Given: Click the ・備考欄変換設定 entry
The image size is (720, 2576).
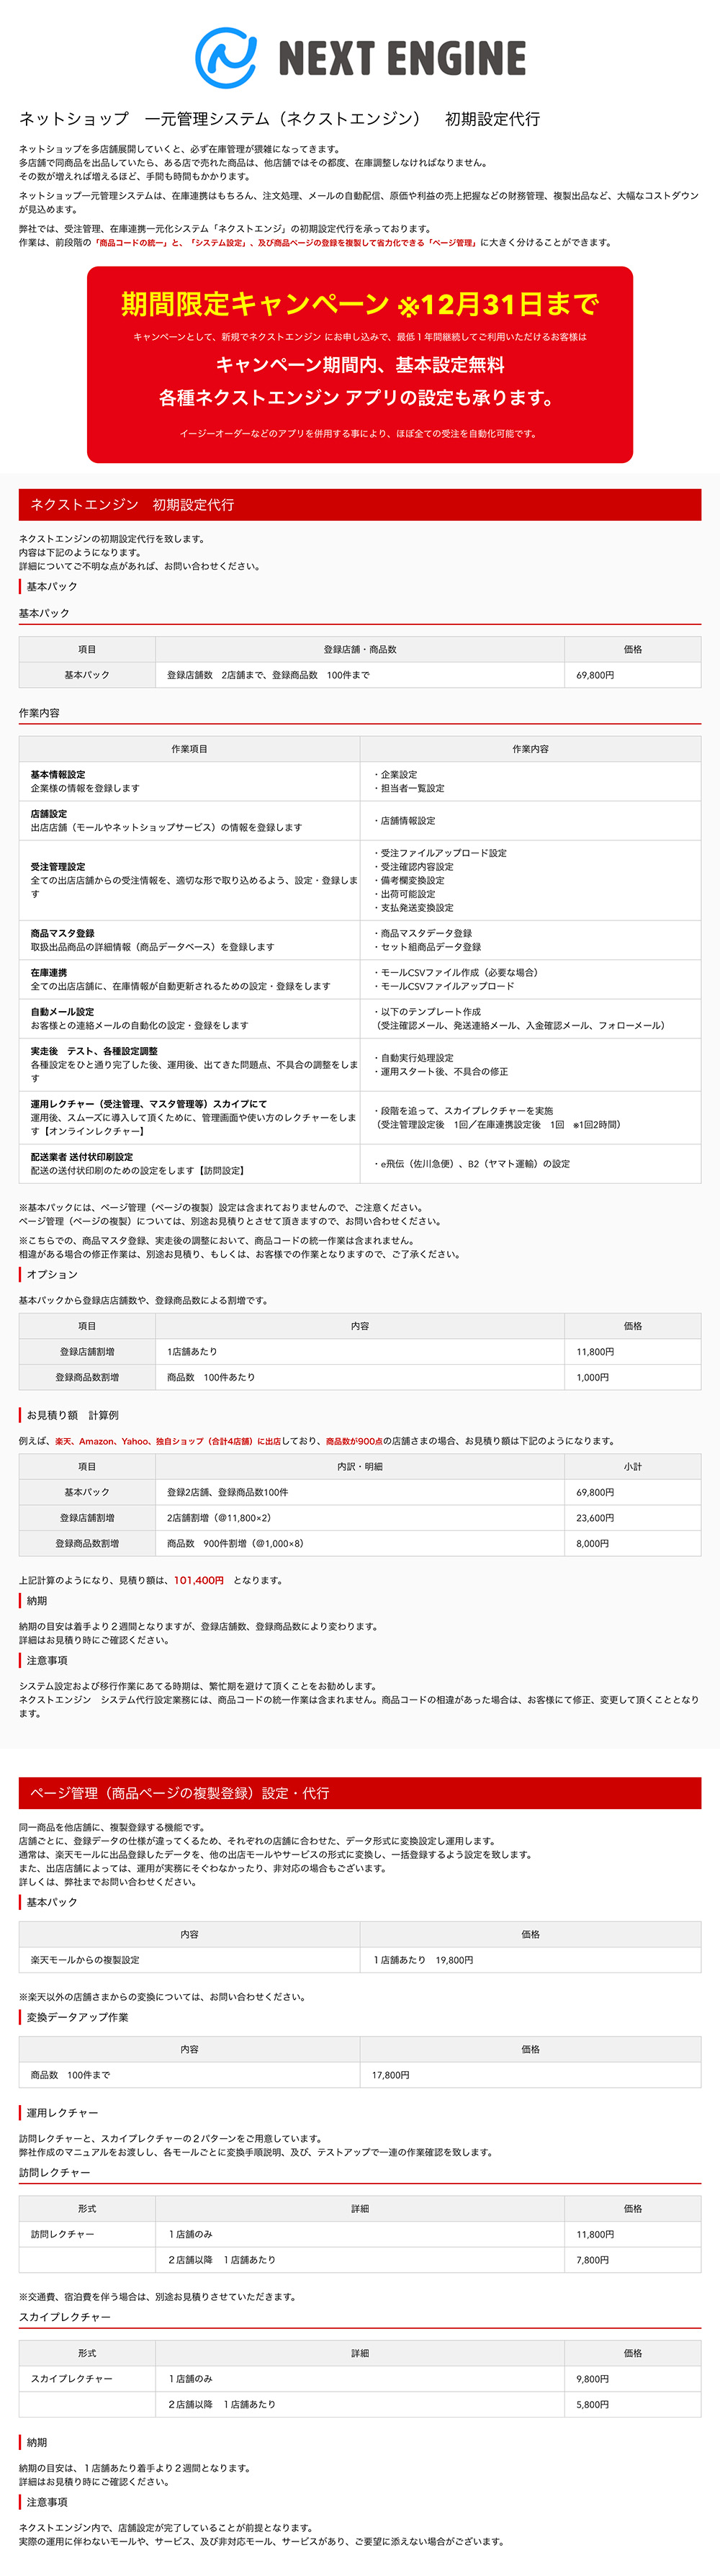Looking at the screenshot, I should [x=408, y=880].
